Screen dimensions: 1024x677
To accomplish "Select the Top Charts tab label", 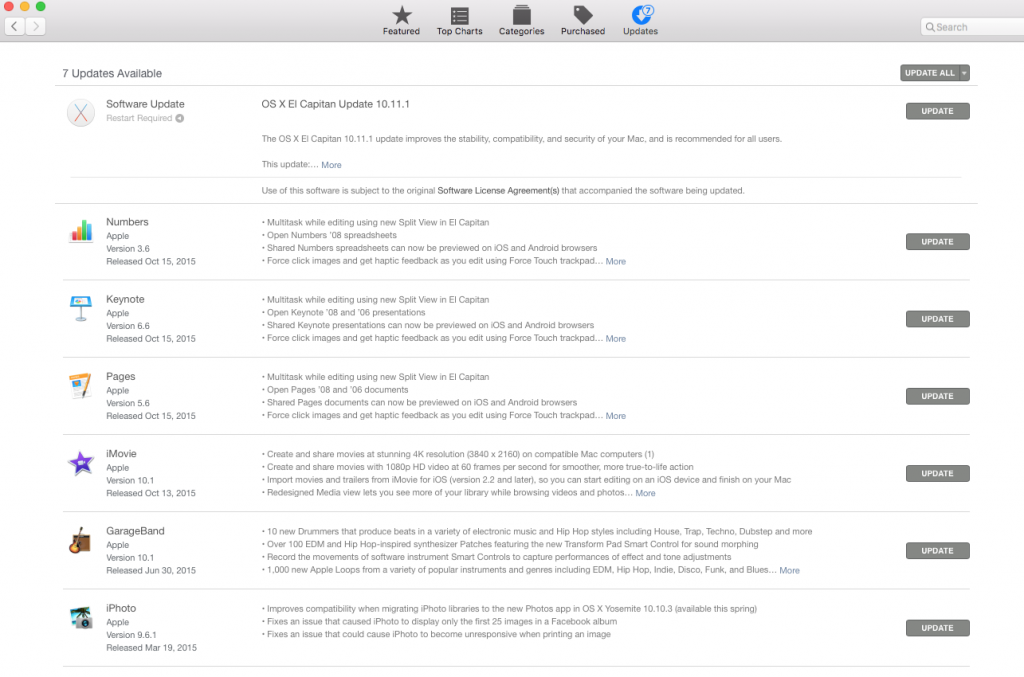I will (460, 31).
